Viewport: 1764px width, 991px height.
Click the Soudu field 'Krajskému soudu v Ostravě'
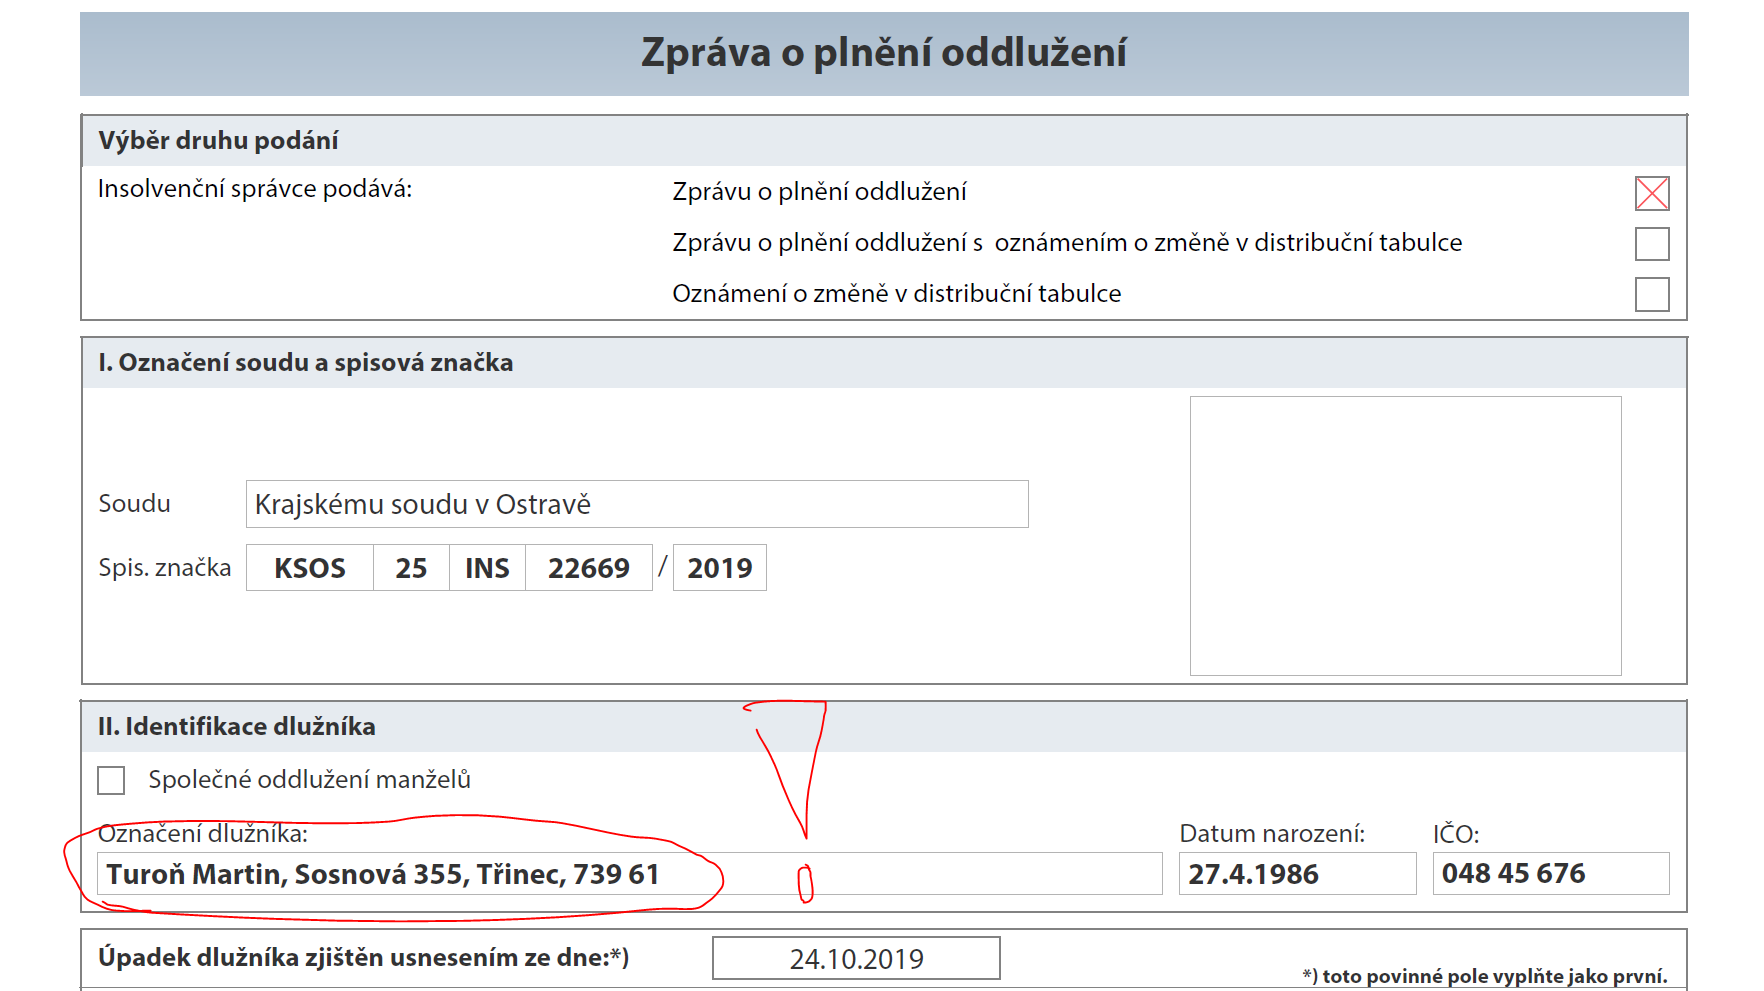click(x=637, y=504)
